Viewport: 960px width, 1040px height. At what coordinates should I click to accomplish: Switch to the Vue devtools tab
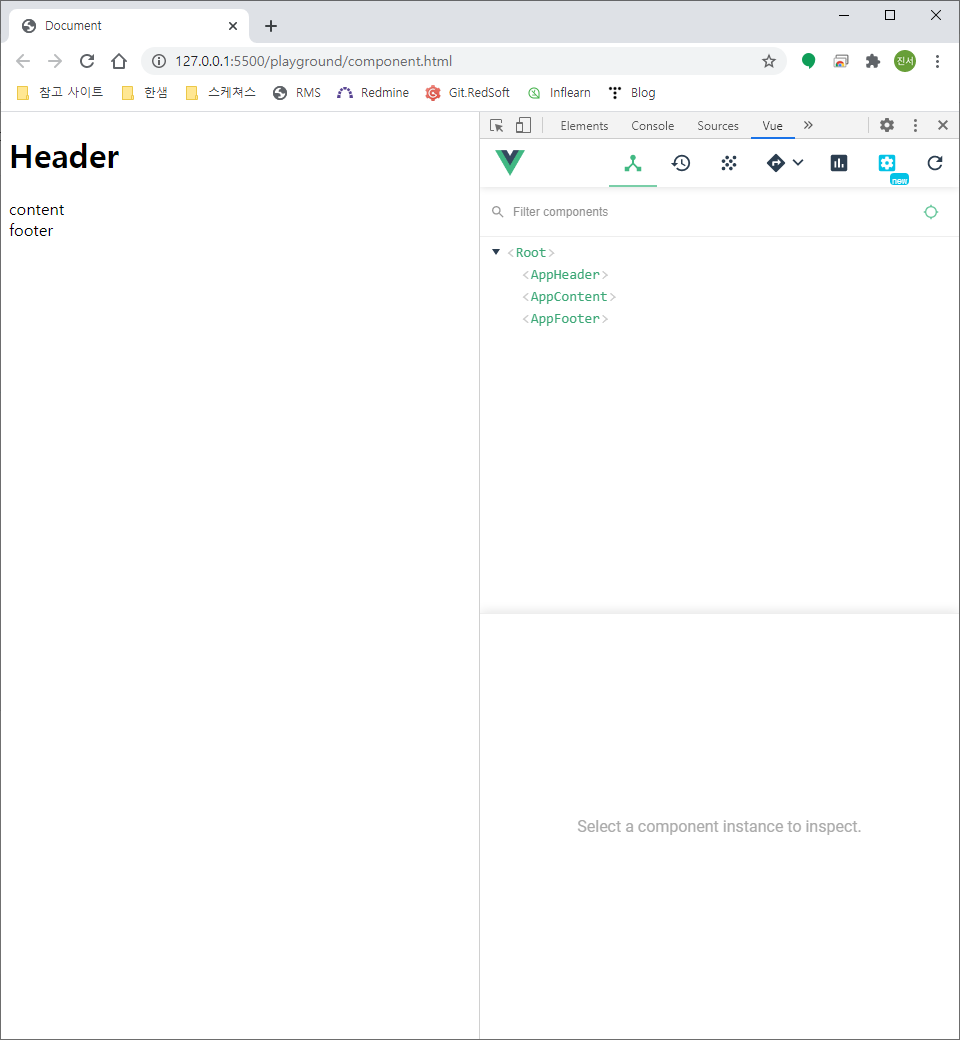point(772,126)
